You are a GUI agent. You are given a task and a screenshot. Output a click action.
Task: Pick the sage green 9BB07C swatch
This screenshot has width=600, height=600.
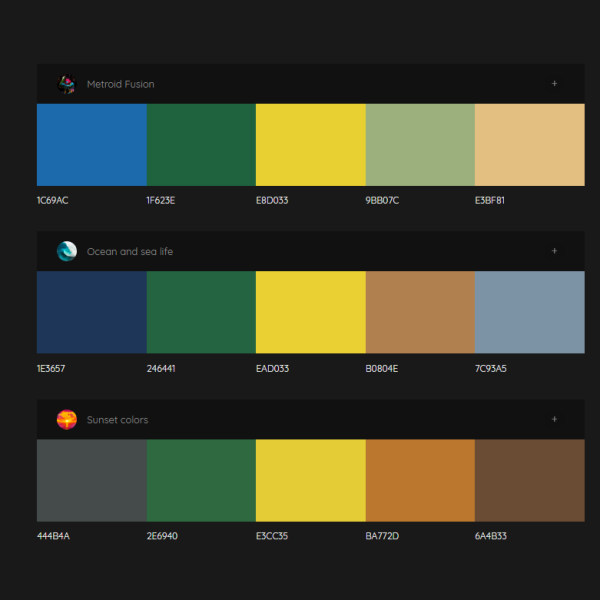click(x=420, y=144)
